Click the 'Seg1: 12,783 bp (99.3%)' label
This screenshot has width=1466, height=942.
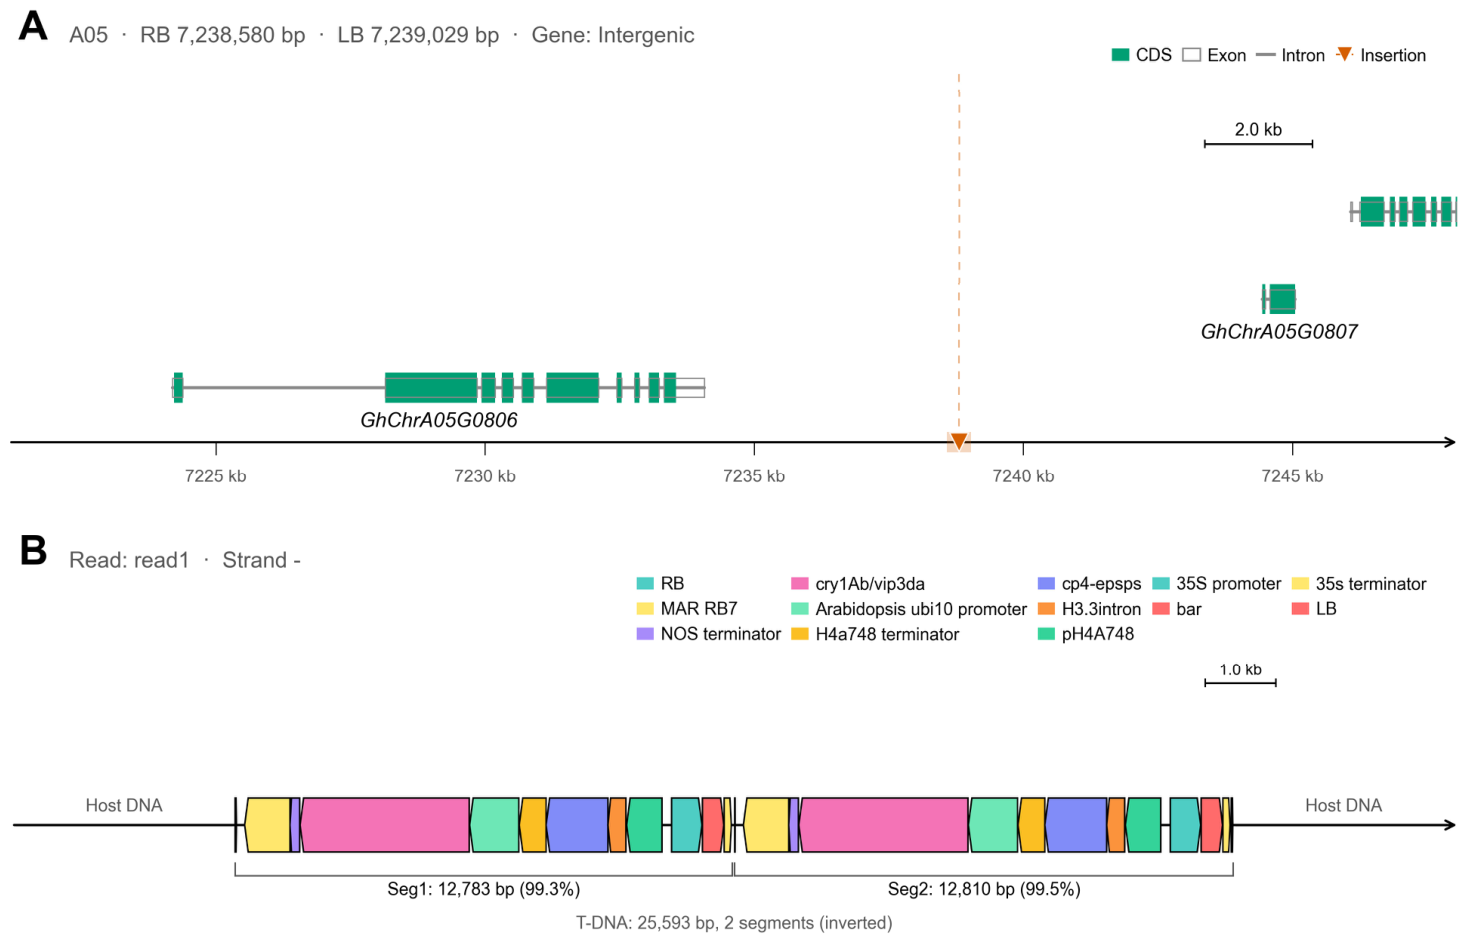click(x=484, y=889)
